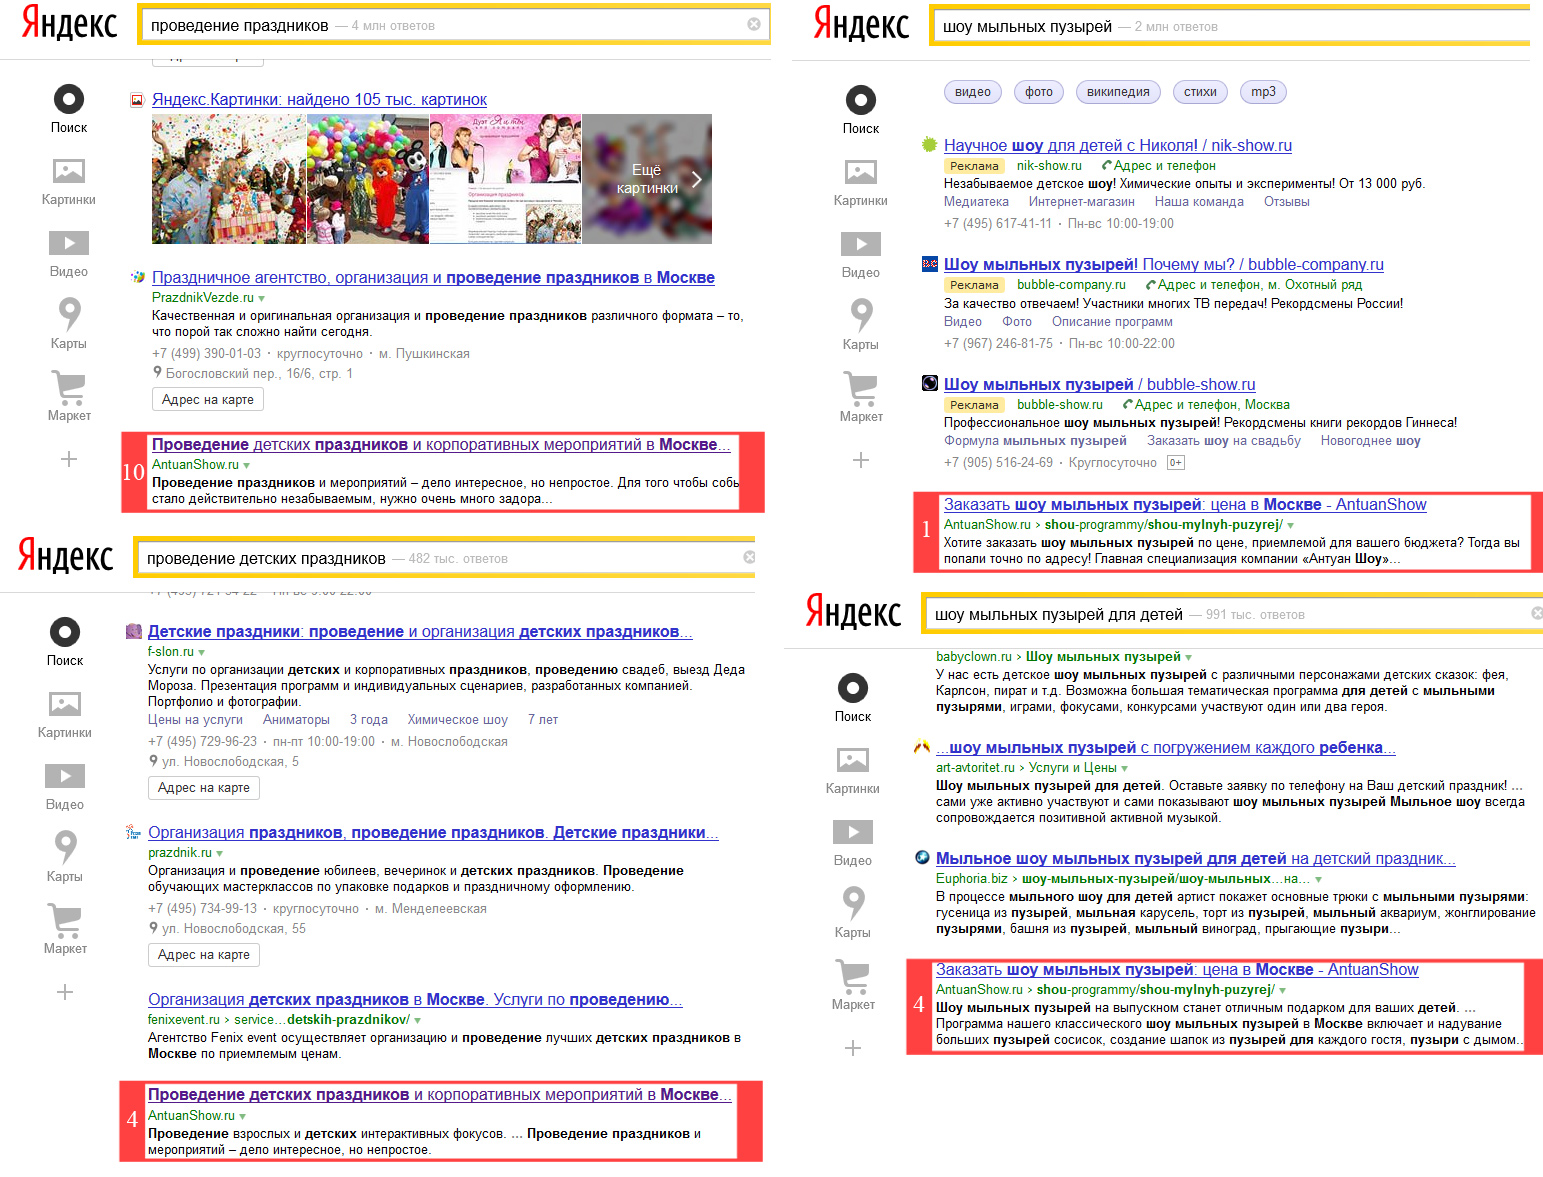Expand arrow after fenixevent.ru detskih-prazdnikov/ URL
1543x1177 pixels.
(x=418, y=1020)
